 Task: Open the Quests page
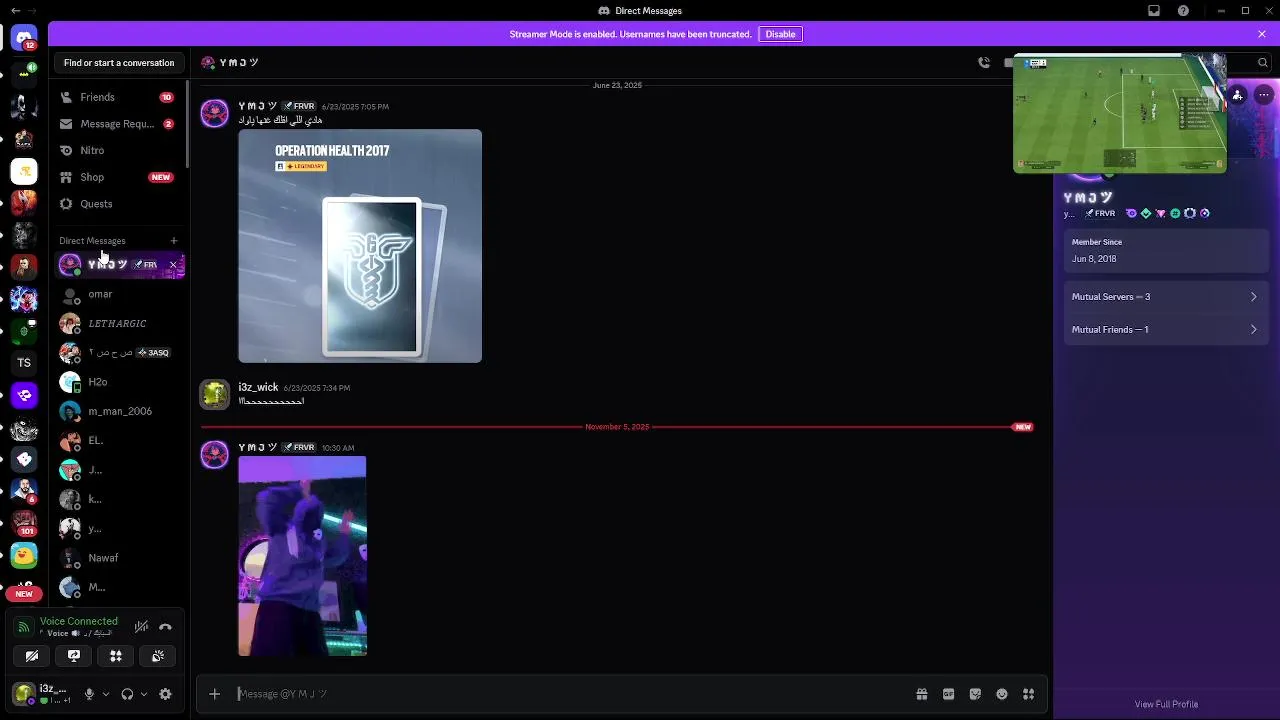coord(119,204)
